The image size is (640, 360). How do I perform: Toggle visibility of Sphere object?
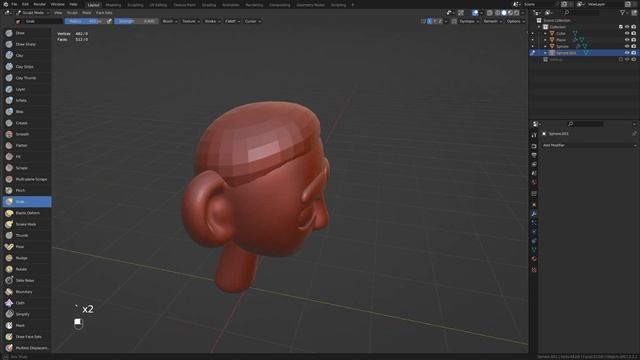(x=627, y=46)
